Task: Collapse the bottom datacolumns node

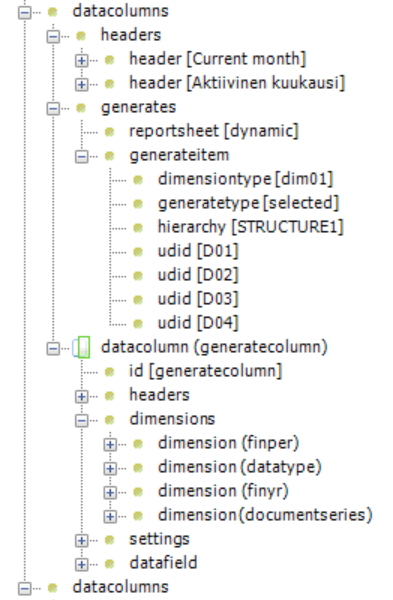Action: click(x=25, y=588)
